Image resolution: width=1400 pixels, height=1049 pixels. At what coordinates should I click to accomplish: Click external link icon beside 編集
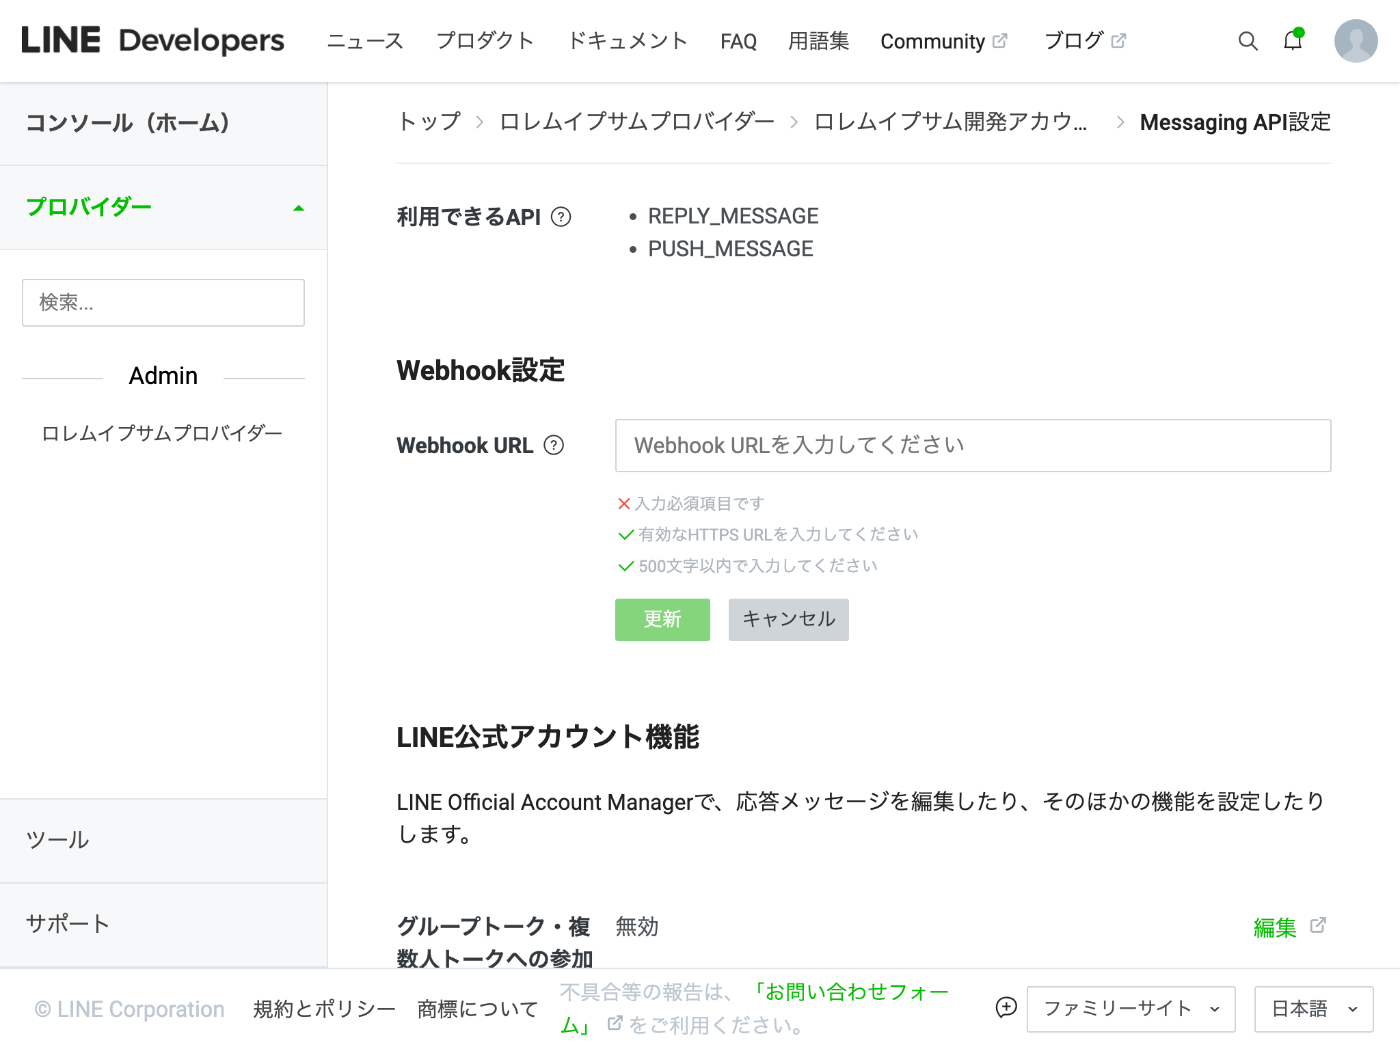point(1318,926)
